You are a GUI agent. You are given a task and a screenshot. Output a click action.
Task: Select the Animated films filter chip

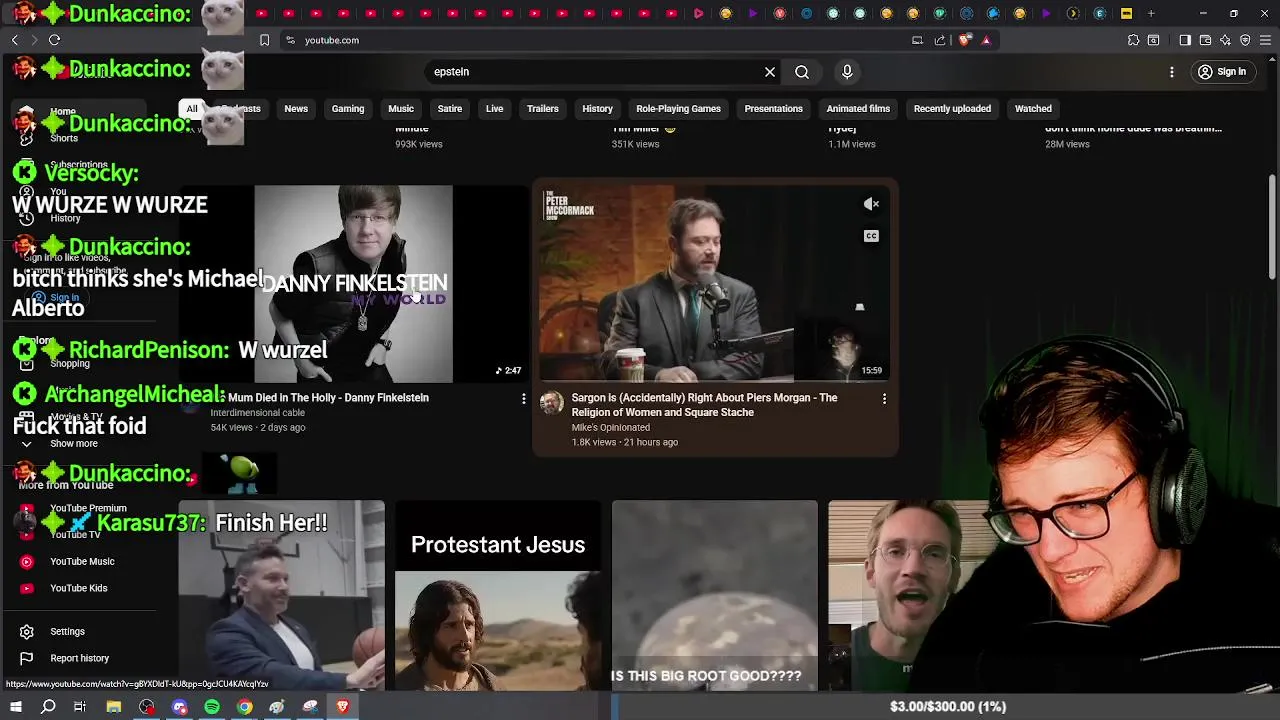point(858,109)
